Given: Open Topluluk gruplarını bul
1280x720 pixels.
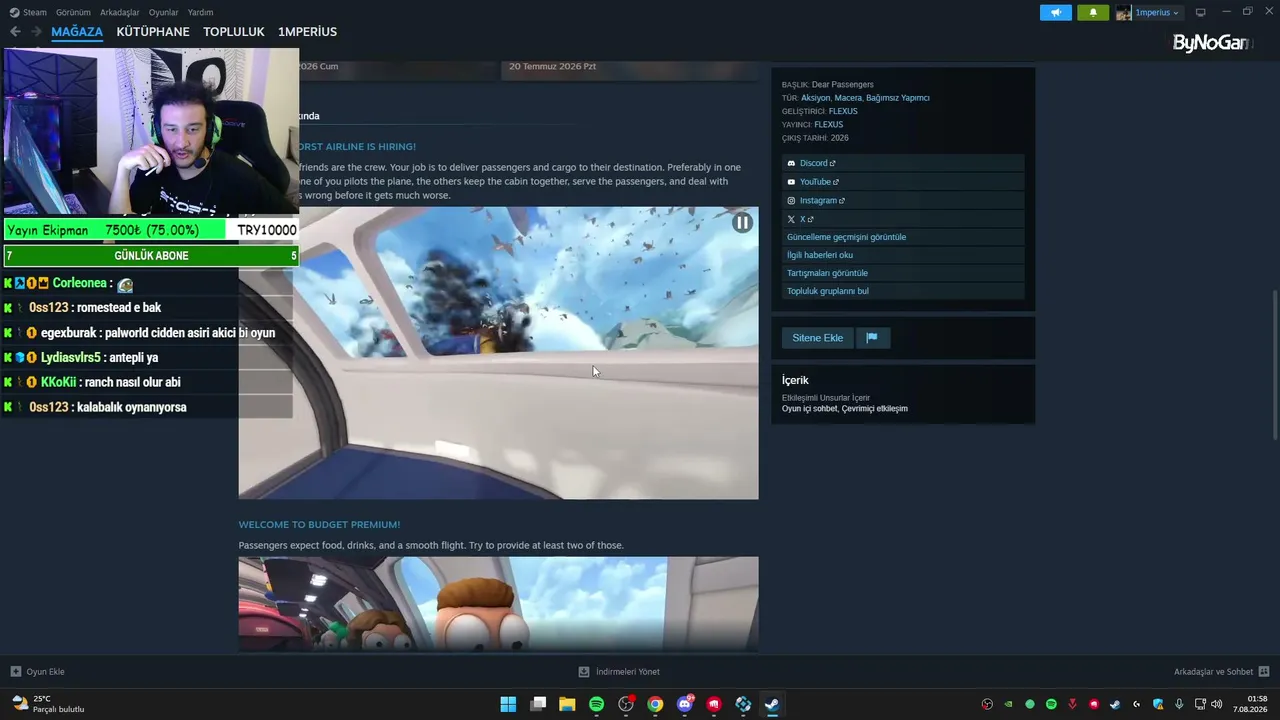Looking at the screenshot, I should (828, 291).
